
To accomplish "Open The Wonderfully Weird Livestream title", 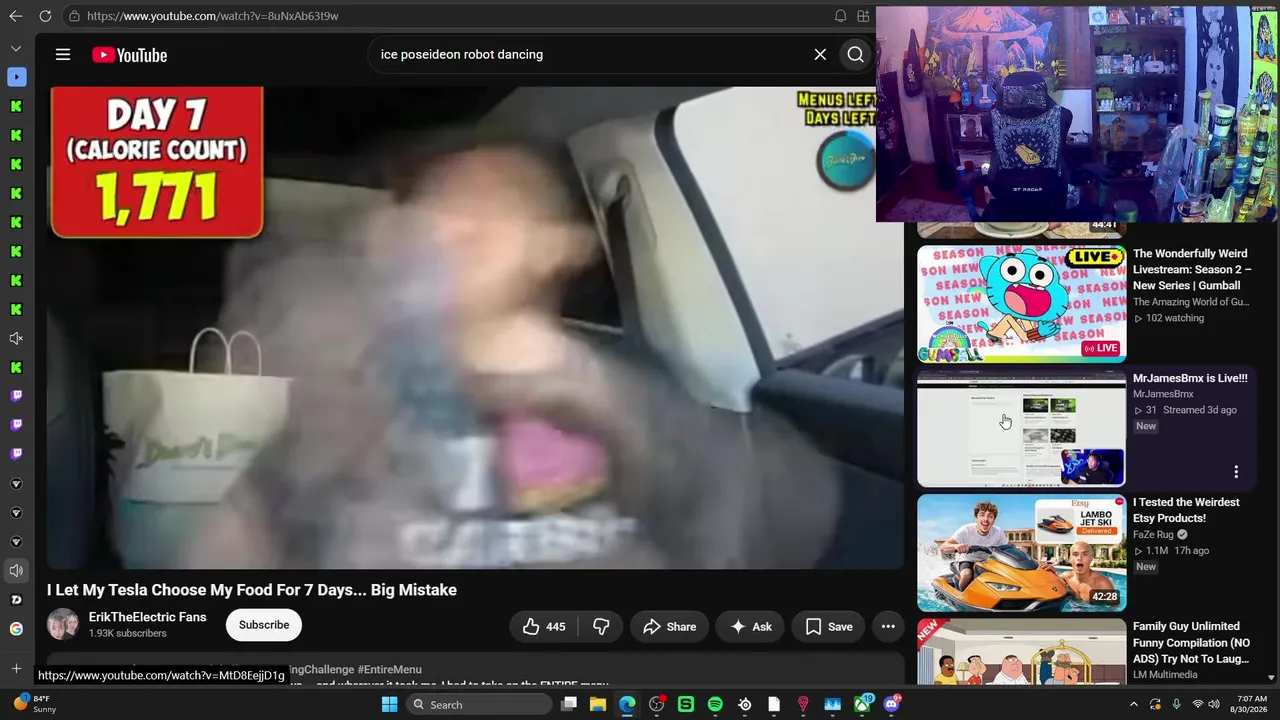I will (1192, 270).
